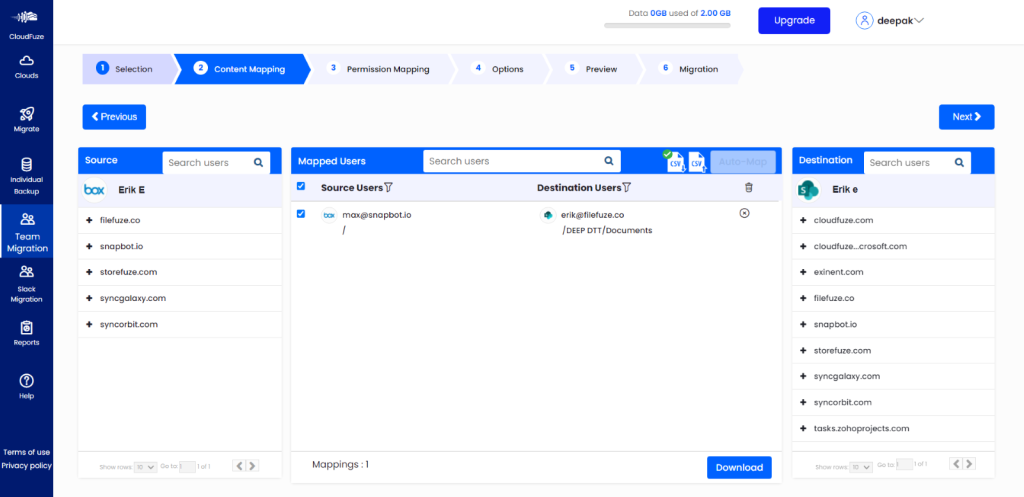Expand storefuze.com in Source list

(x=89, y=272)
